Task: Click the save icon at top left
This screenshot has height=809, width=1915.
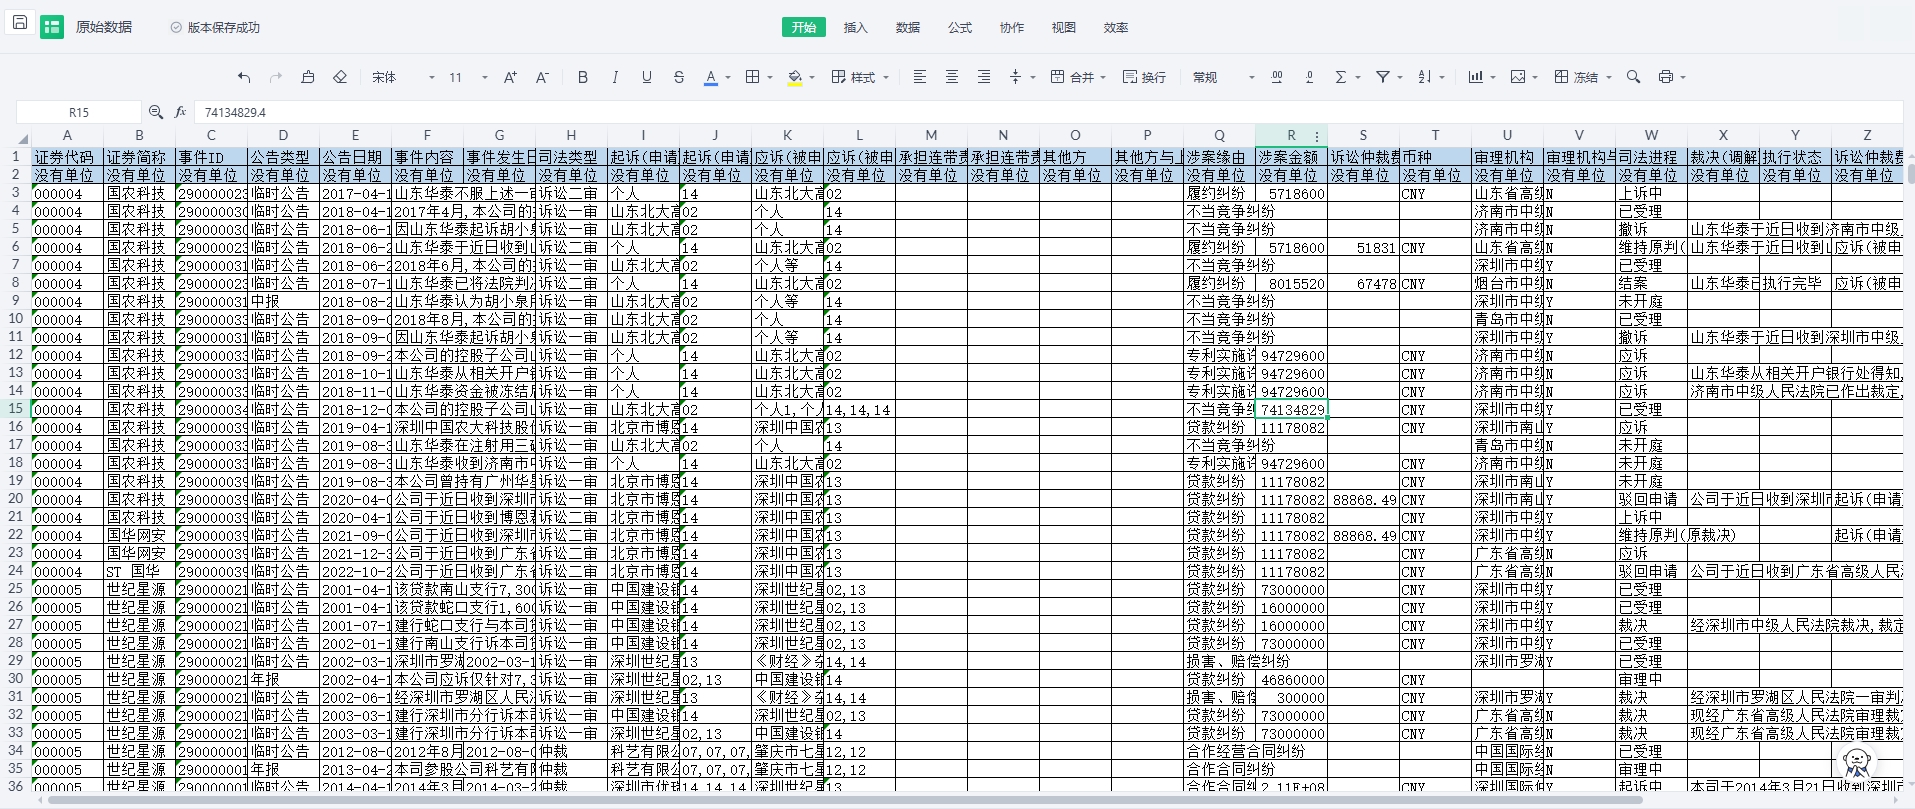Action: 19,22
